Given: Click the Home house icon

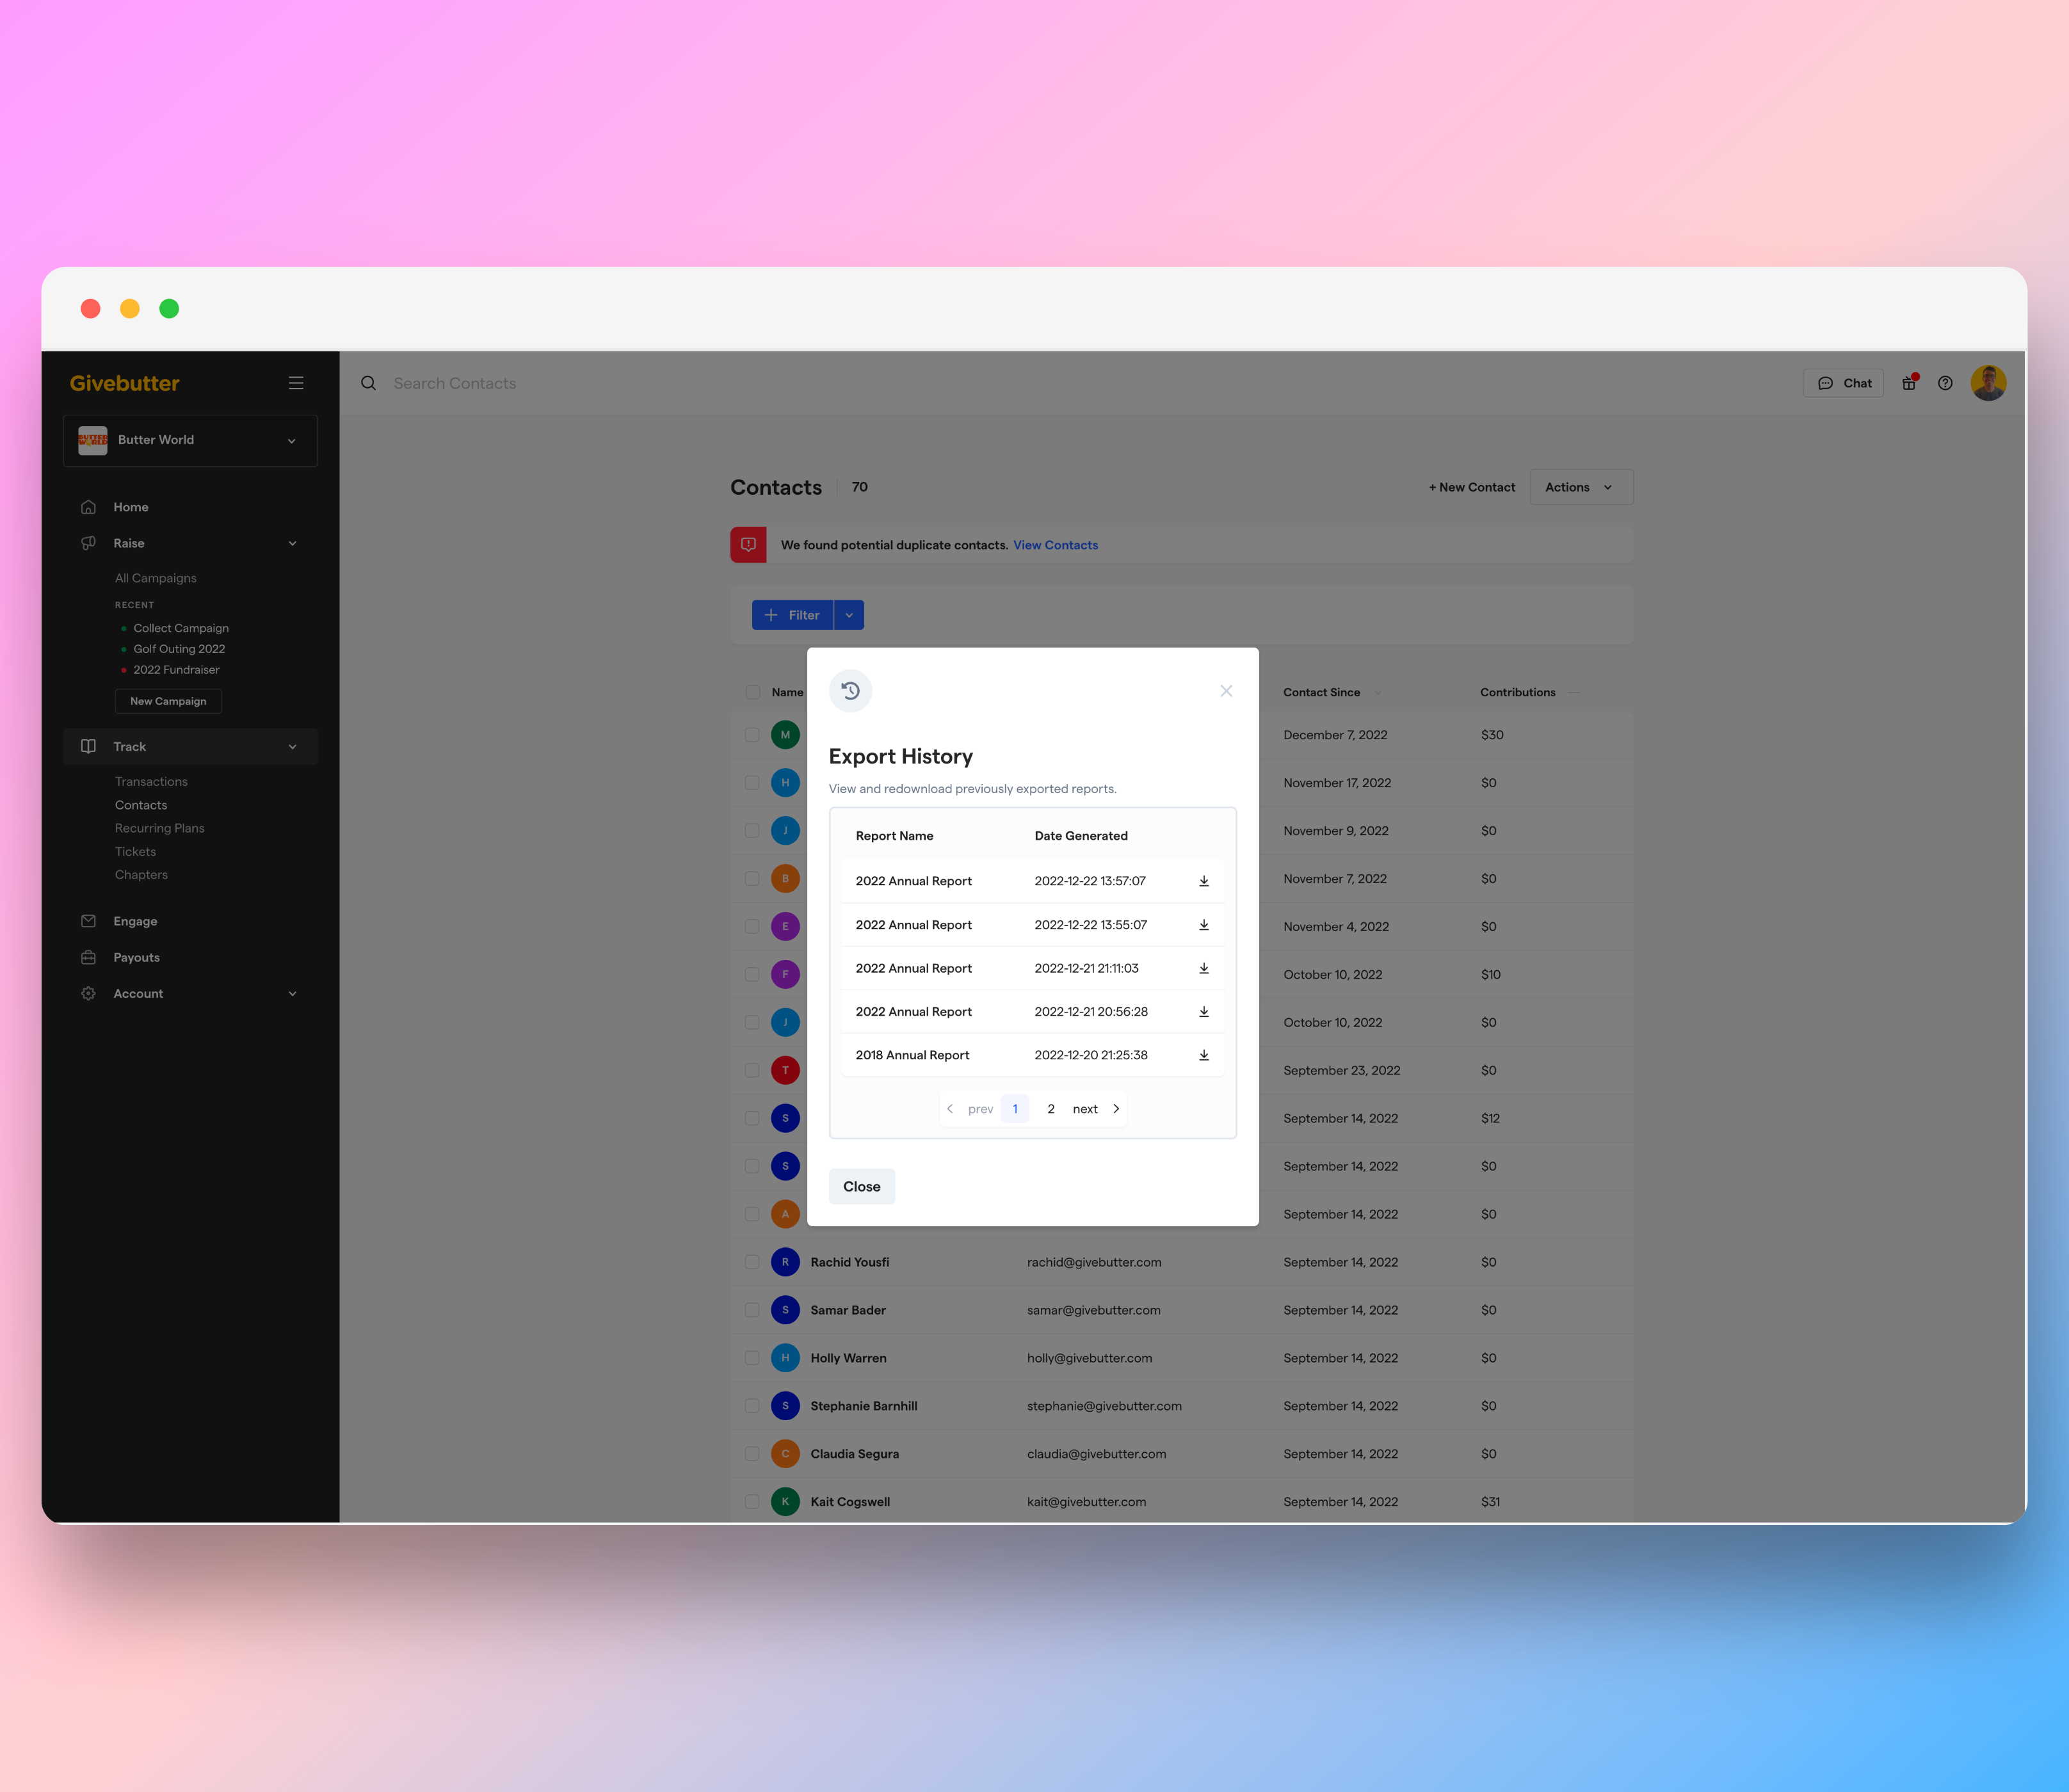Looking at the screenshot, I should pyautogui.click(x=89, y=507).
